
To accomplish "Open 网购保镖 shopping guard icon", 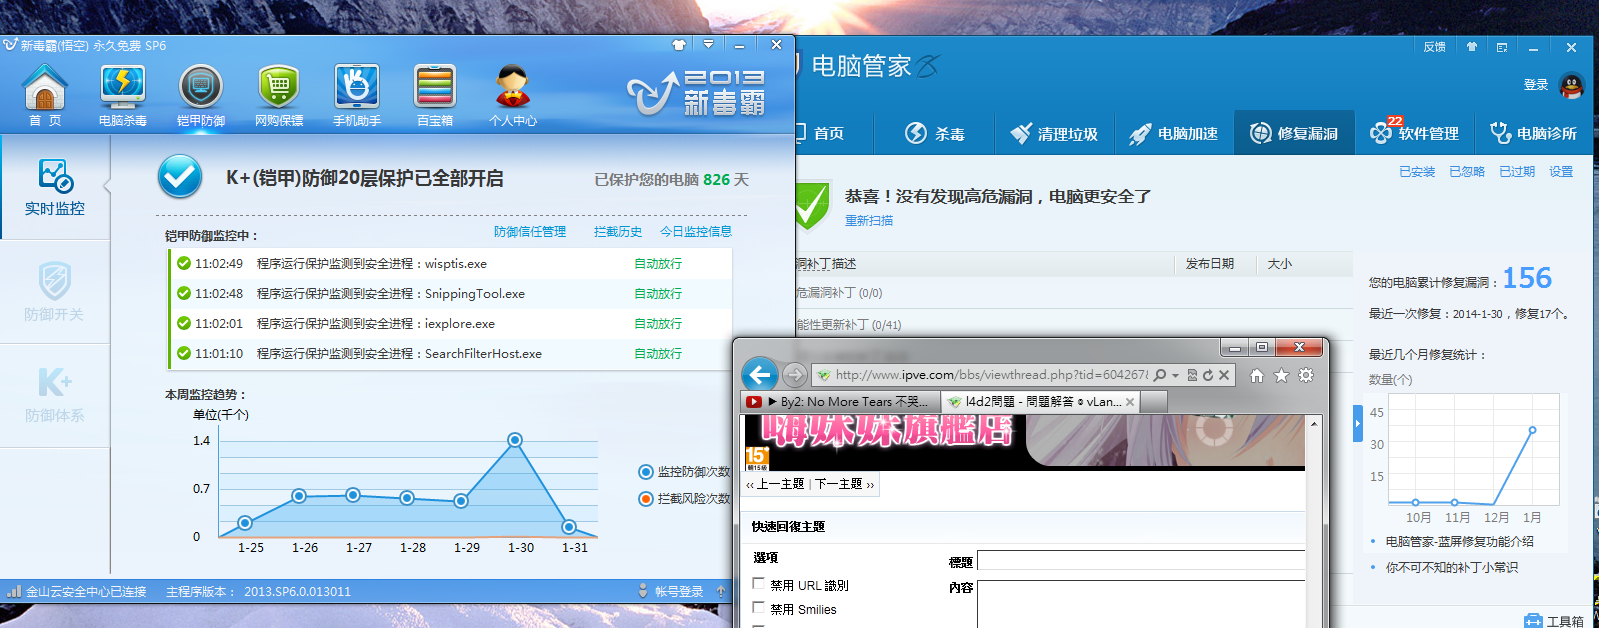I will 279,95.
